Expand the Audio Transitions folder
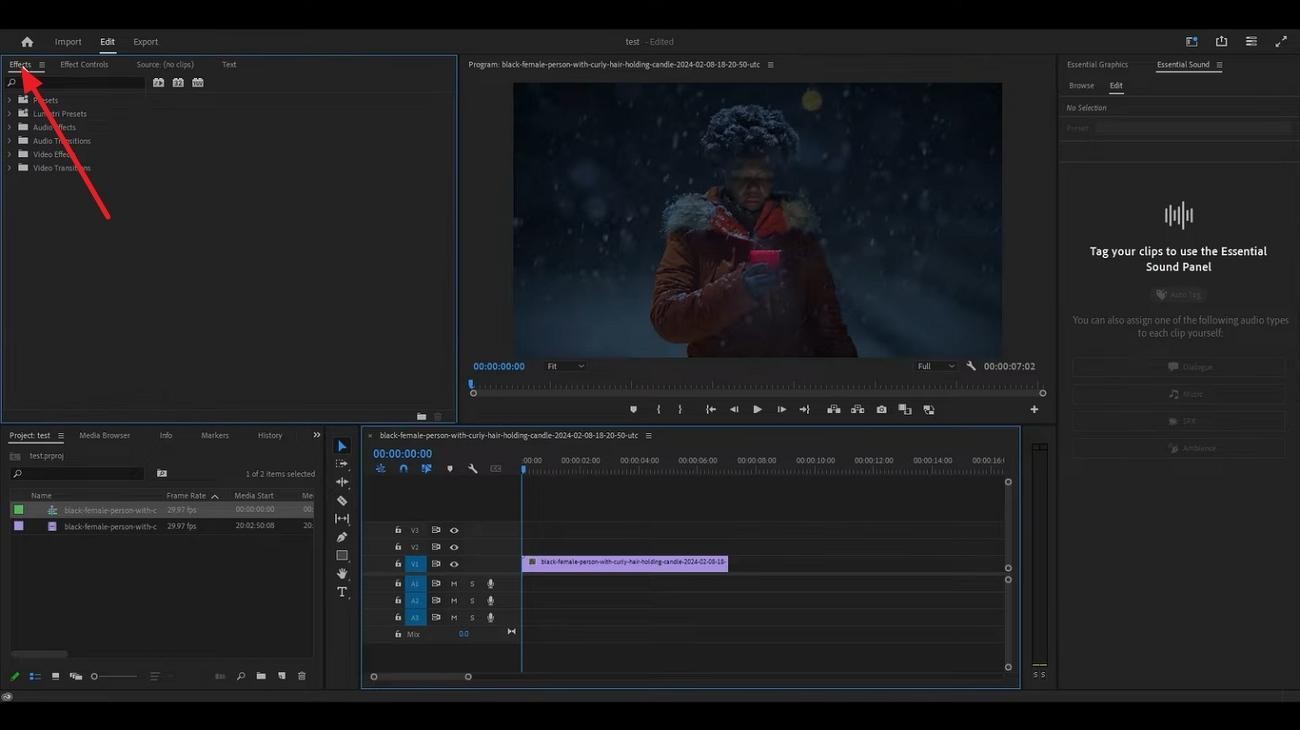The height and width of the screenshot is (730, 1300). coord(9,140)
